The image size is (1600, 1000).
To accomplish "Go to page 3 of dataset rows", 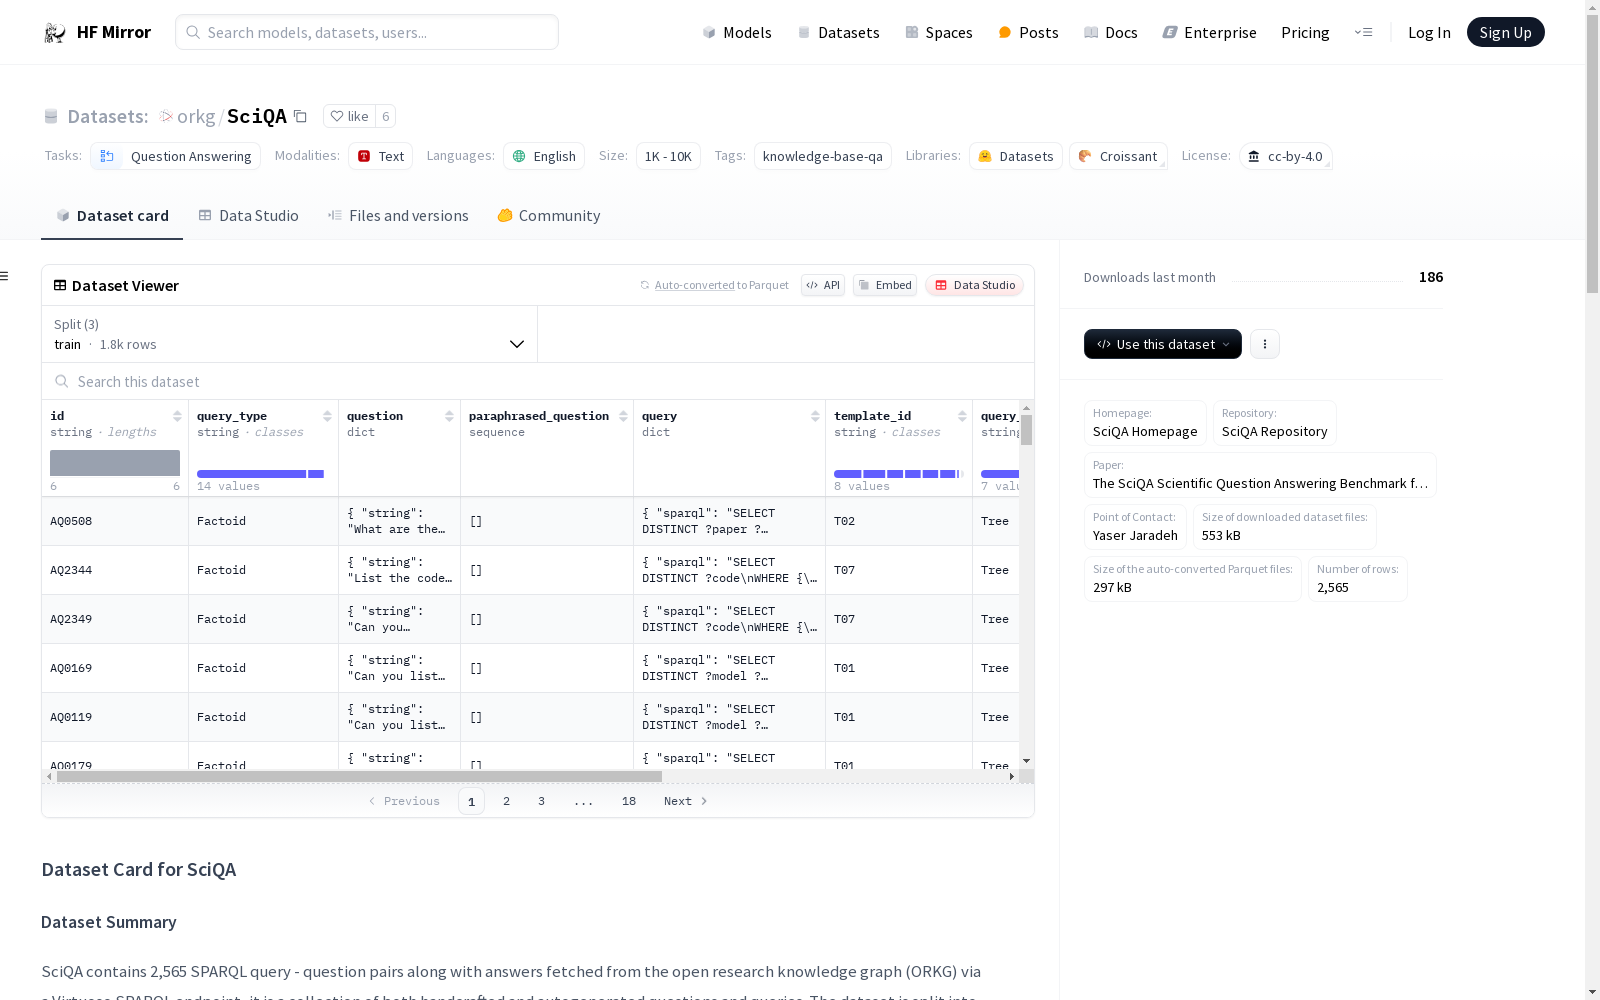I will (542, 801).
